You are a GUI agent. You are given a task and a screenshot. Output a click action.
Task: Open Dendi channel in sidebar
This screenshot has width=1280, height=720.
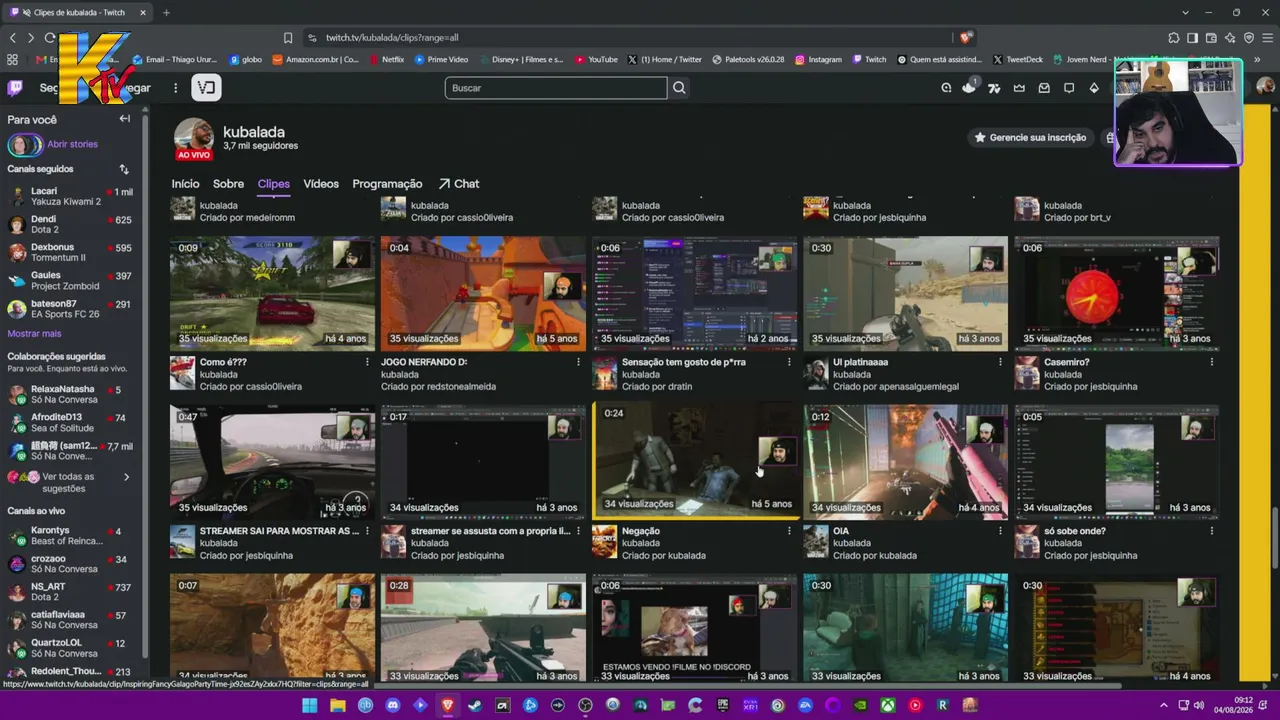(x=69, y=224)
